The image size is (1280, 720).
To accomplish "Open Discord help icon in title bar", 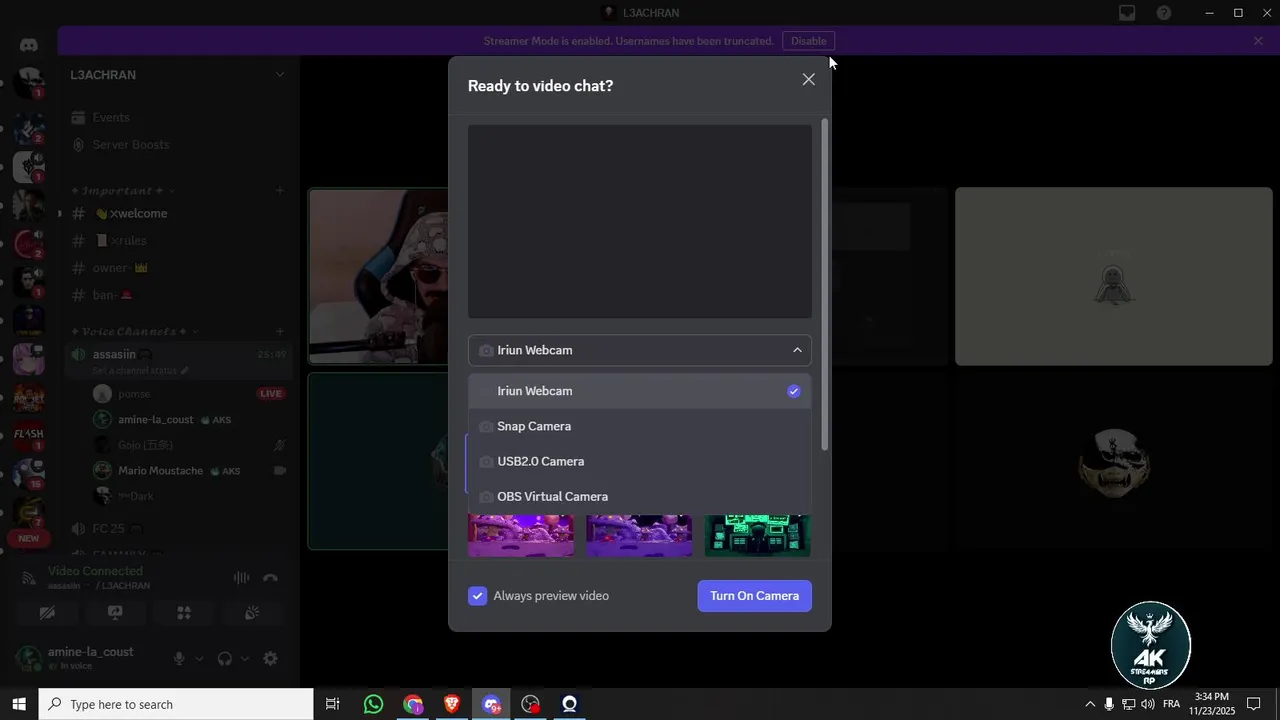I will [x=1164, y=13].
